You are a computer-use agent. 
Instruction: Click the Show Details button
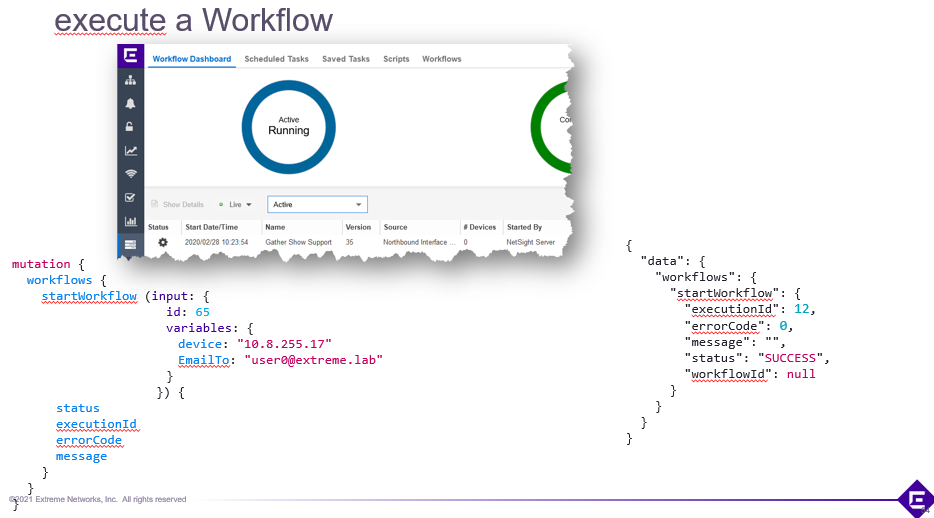coord(176,204)
